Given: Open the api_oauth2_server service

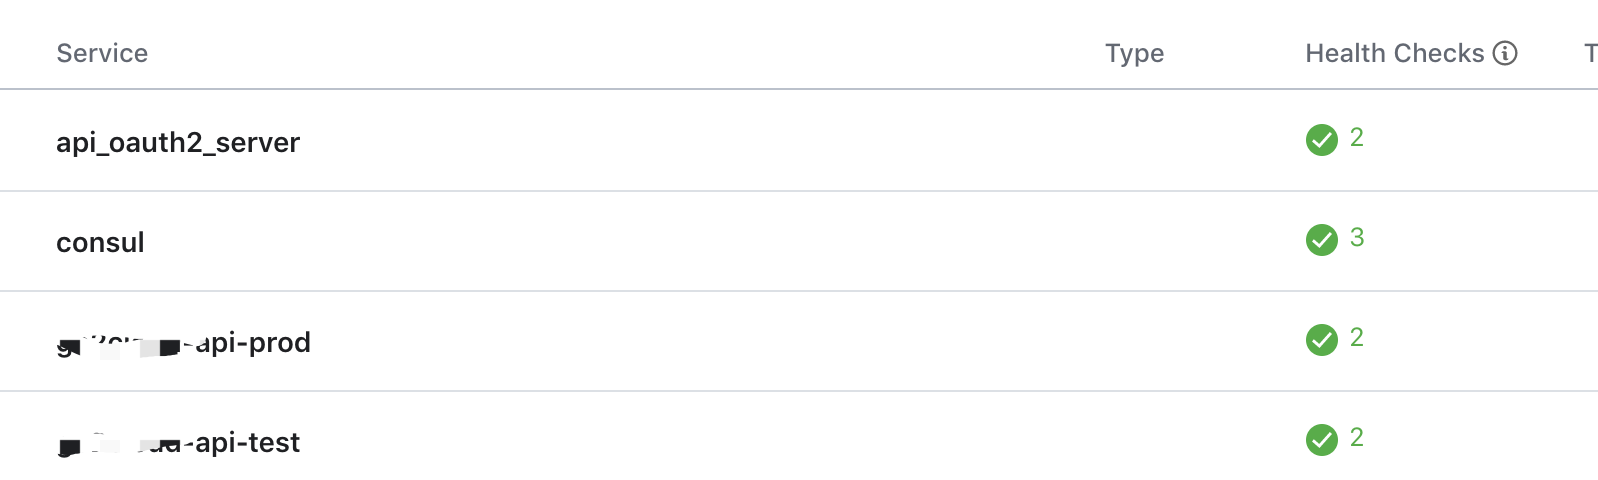Looking at the screenshot, I should [x=178, y=142].
